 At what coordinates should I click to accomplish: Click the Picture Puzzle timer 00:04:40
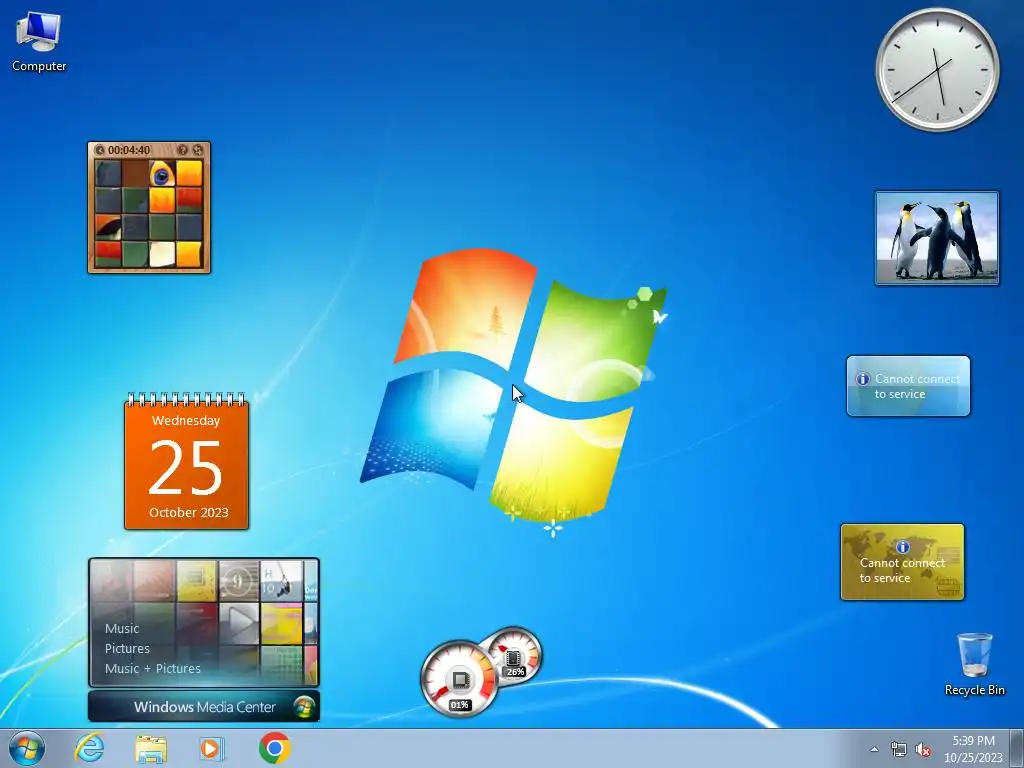(x=129, y=150)
